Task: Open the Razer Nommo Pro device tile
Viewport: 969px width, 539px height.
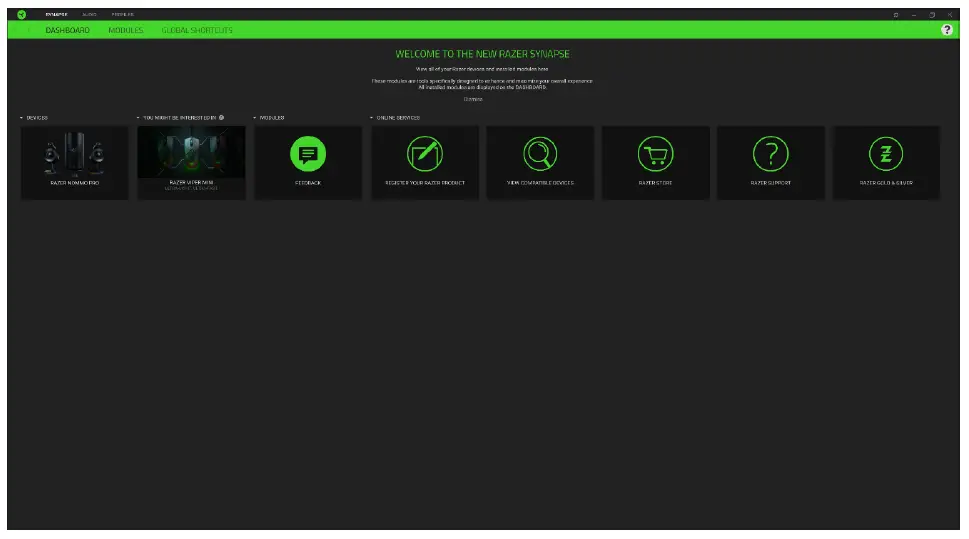Action: tap(75, 163)
